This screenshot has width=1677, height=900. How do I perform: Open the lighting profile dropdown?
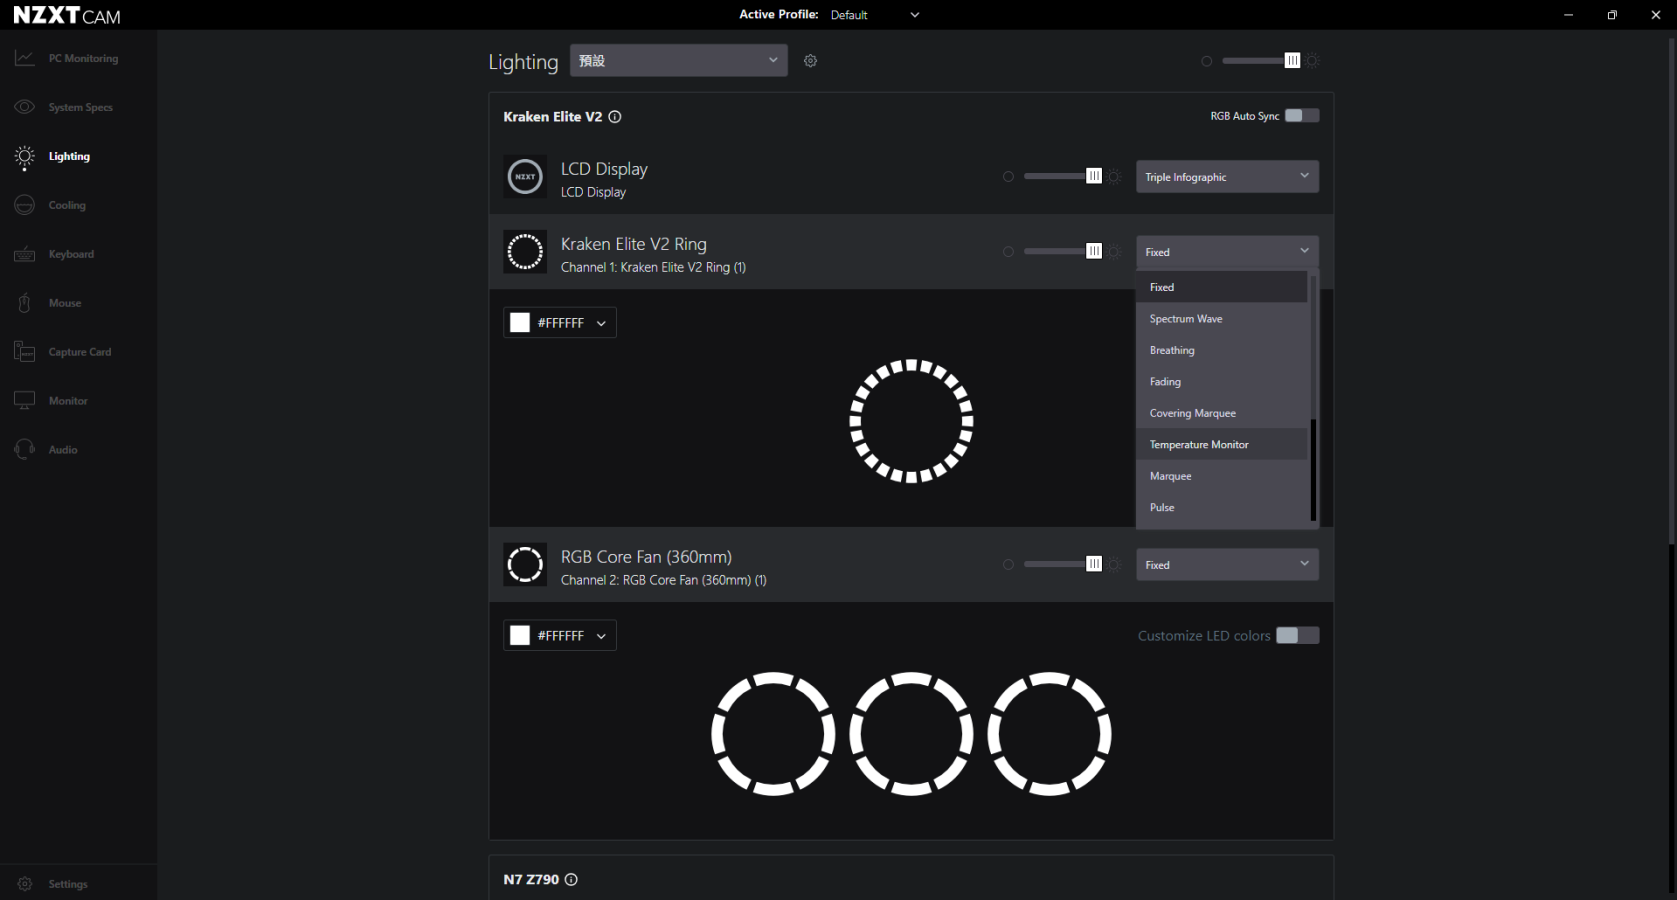pyautogui.click(x=678, y=61)
